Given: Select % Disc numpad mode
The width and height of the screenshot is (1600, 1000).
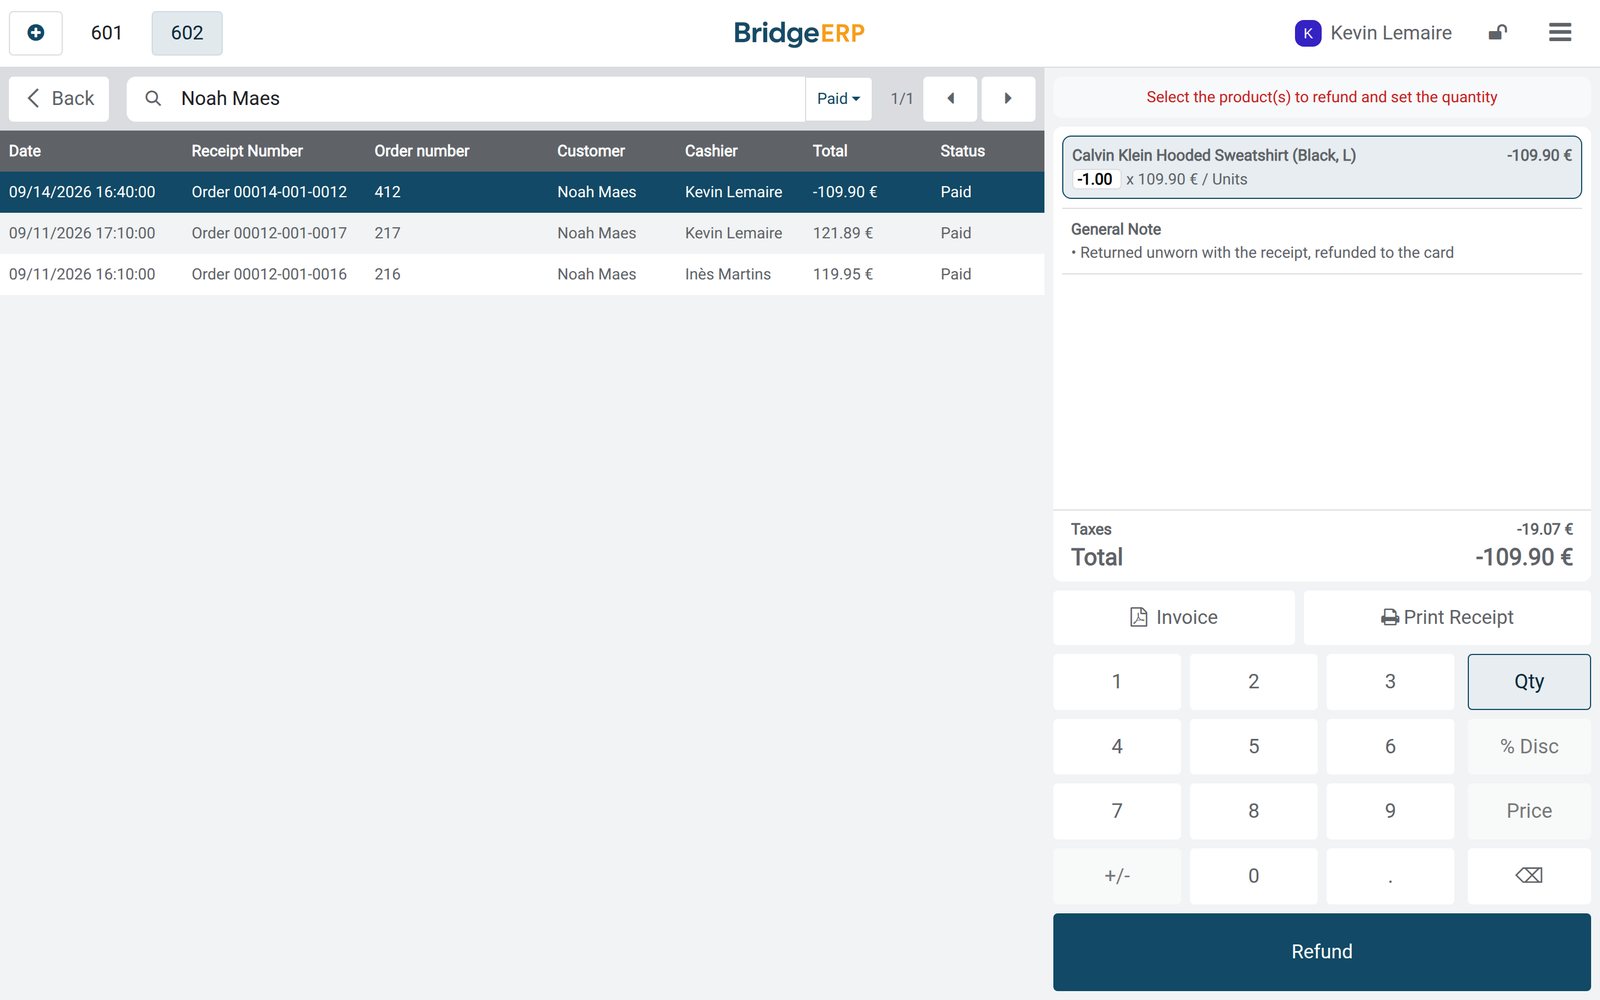Looking at the screenshot, I should pos(1529,747).
